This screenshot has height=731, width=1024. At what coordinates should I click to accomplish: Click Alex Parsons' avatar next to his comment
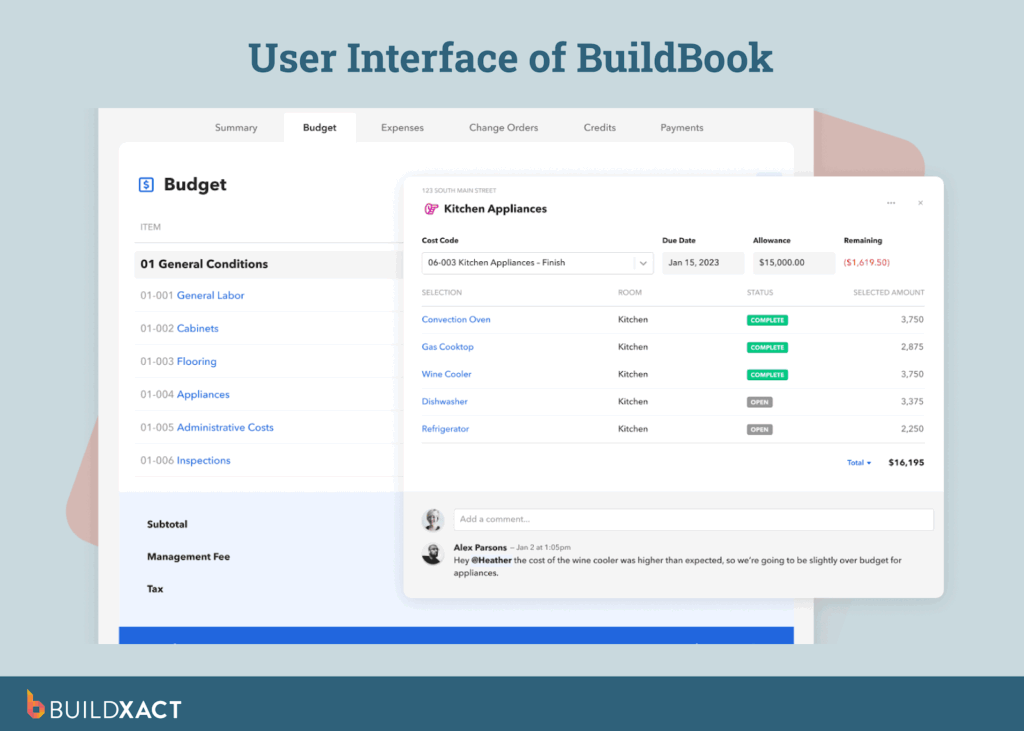point(433,553)
